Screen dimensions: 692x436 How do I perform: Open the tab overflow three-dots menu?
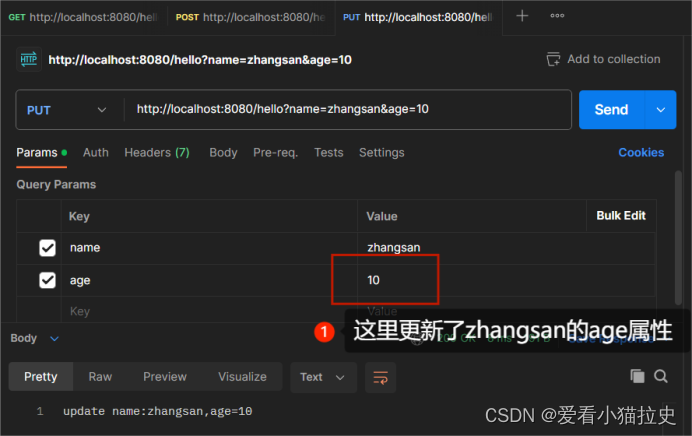[x=557, y=16]
